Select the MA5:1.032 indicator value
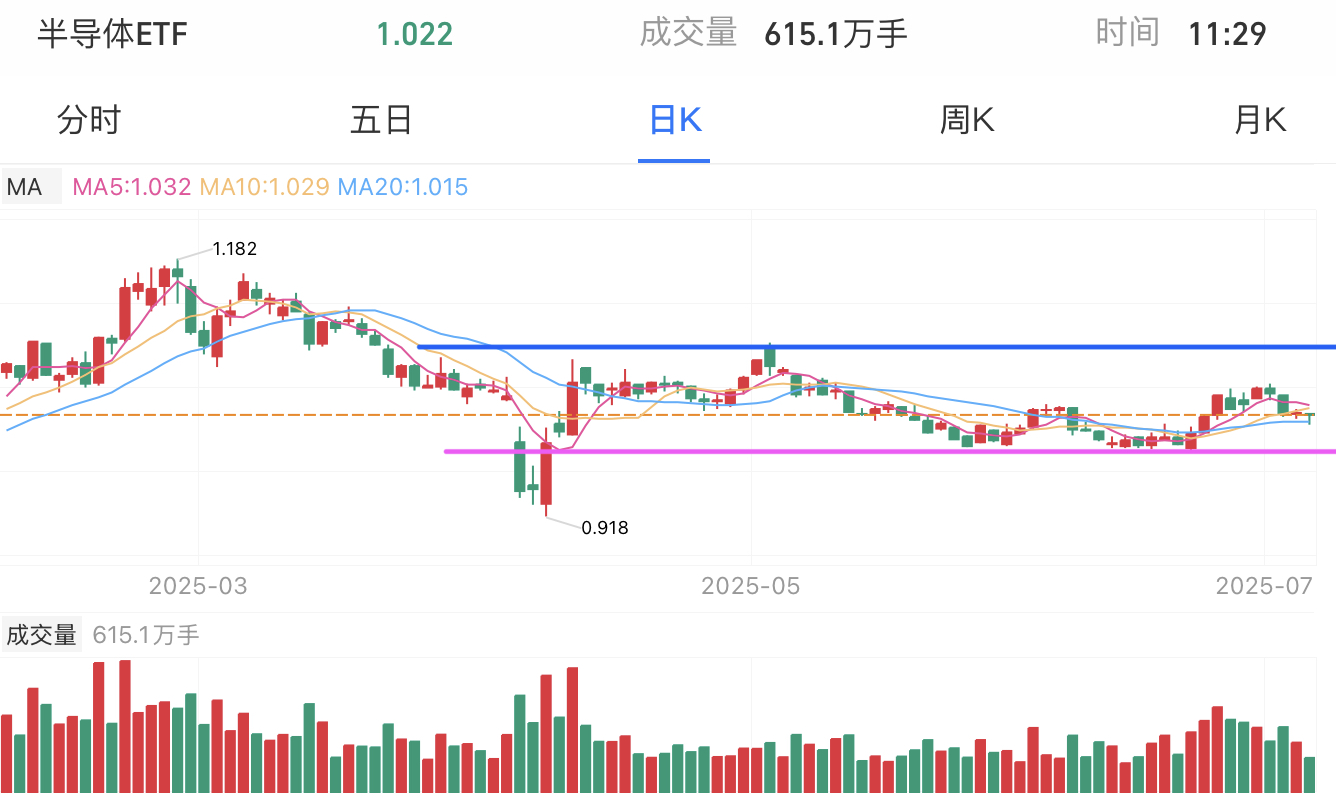 (132, 187)
